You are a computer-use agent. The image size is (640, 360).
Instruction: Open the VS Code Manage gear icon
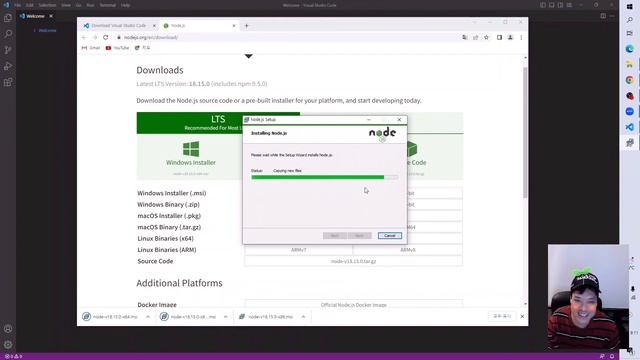coord(8,344)
